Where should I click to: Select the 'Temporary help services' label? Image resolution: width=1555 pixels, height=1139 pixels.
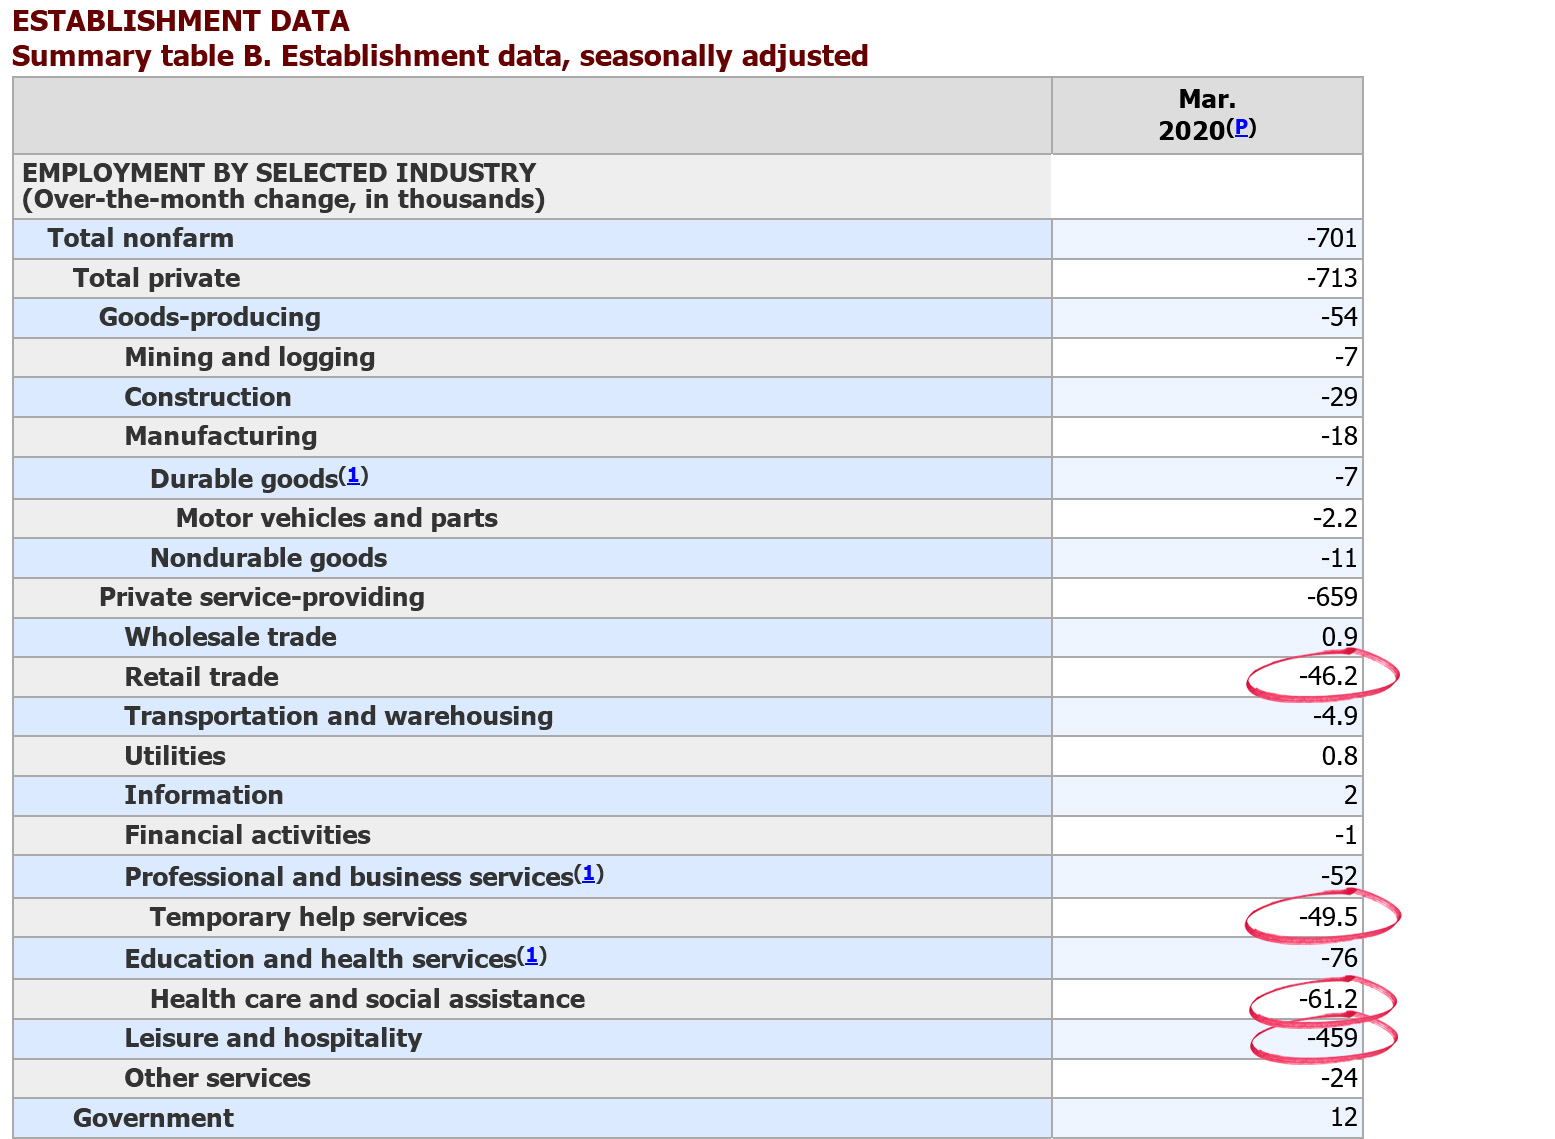[x=309, y=917]
